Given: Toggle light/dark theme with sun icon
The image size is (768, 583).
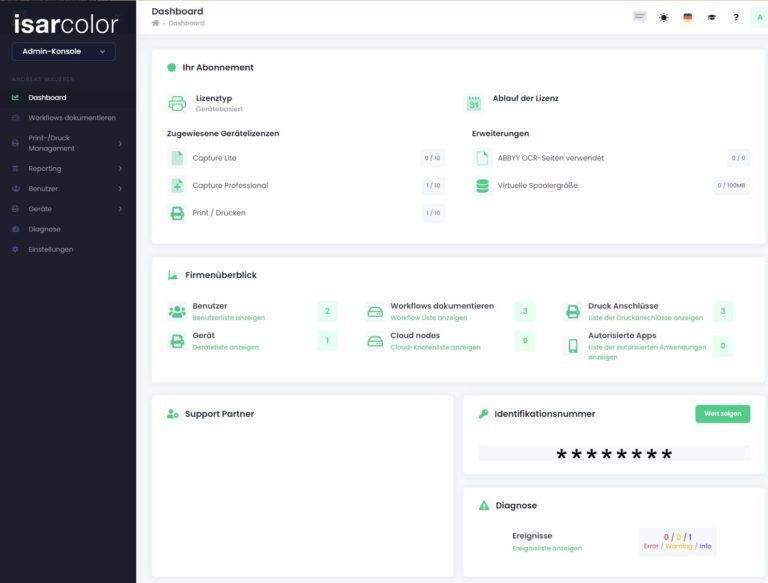Looking at the screenshot, I should (664, 17).
